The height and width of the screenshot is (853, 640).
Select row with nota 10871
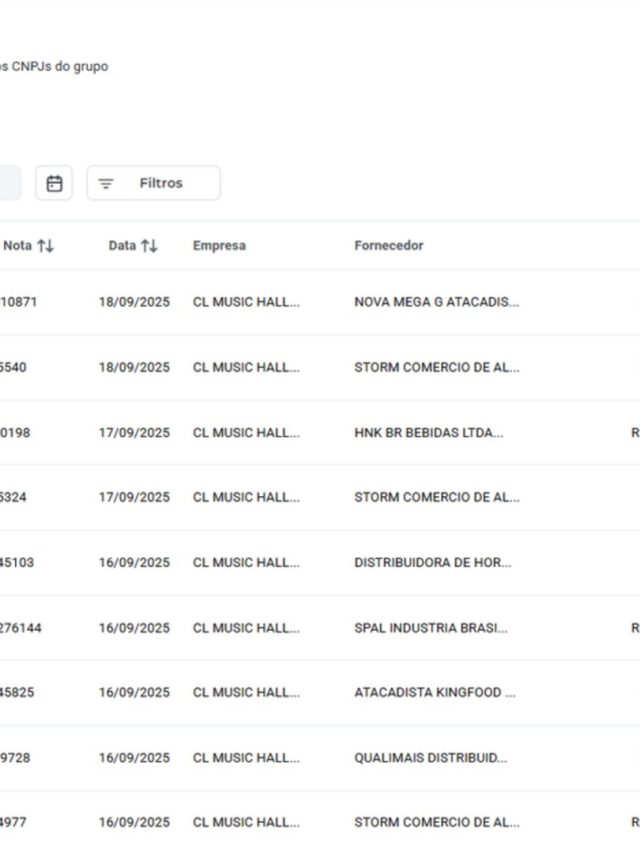point(320,302)
